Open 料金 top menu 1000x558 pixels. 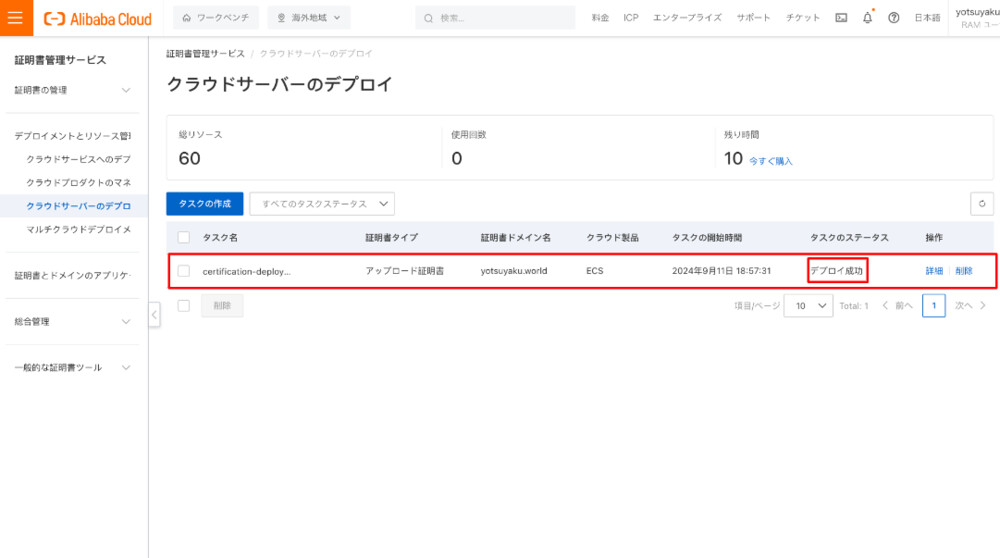[600, 18]
